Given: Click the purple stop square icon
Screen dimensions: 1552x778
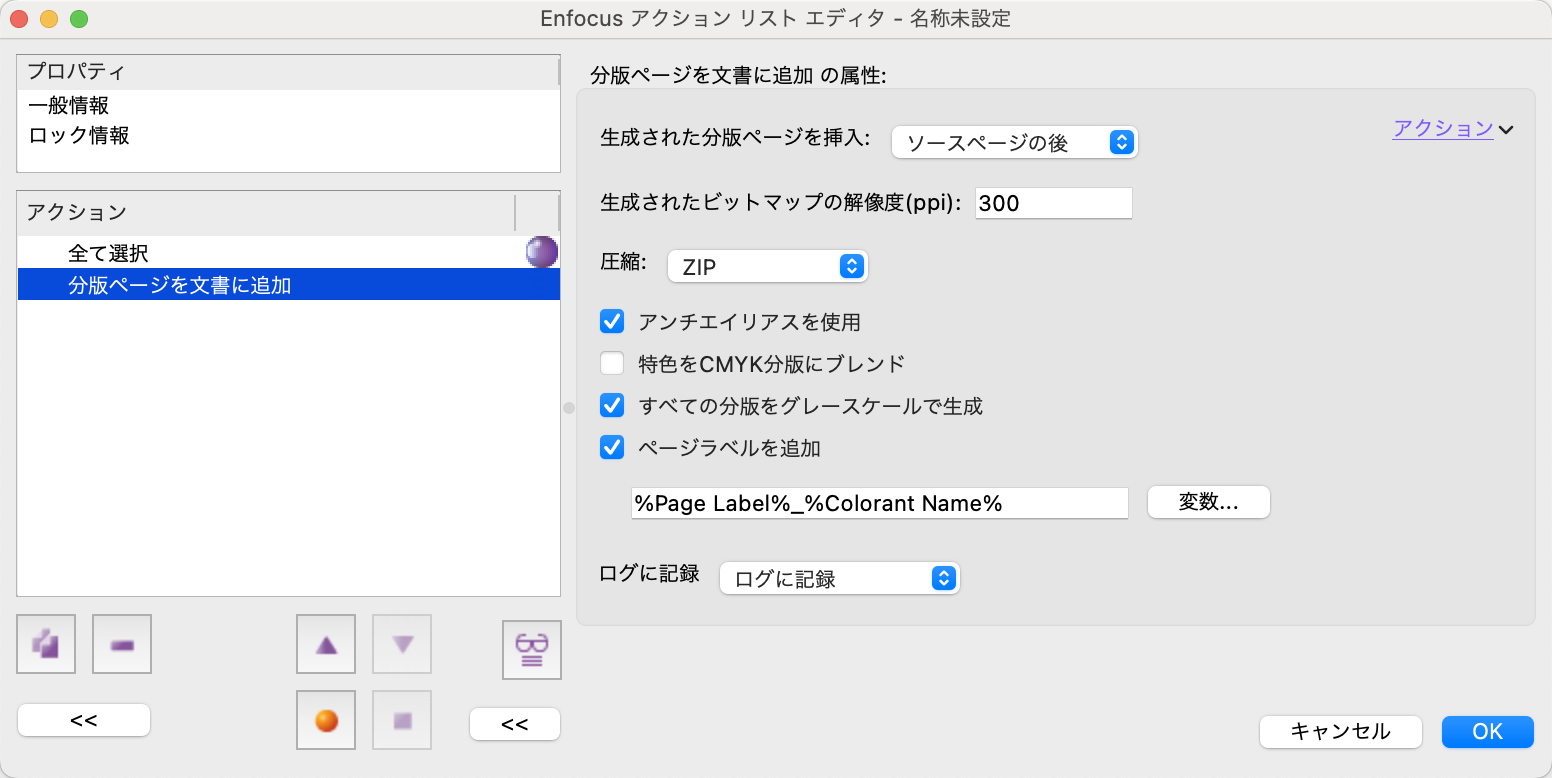Looking at the screenshot, I should pos(402,720).
